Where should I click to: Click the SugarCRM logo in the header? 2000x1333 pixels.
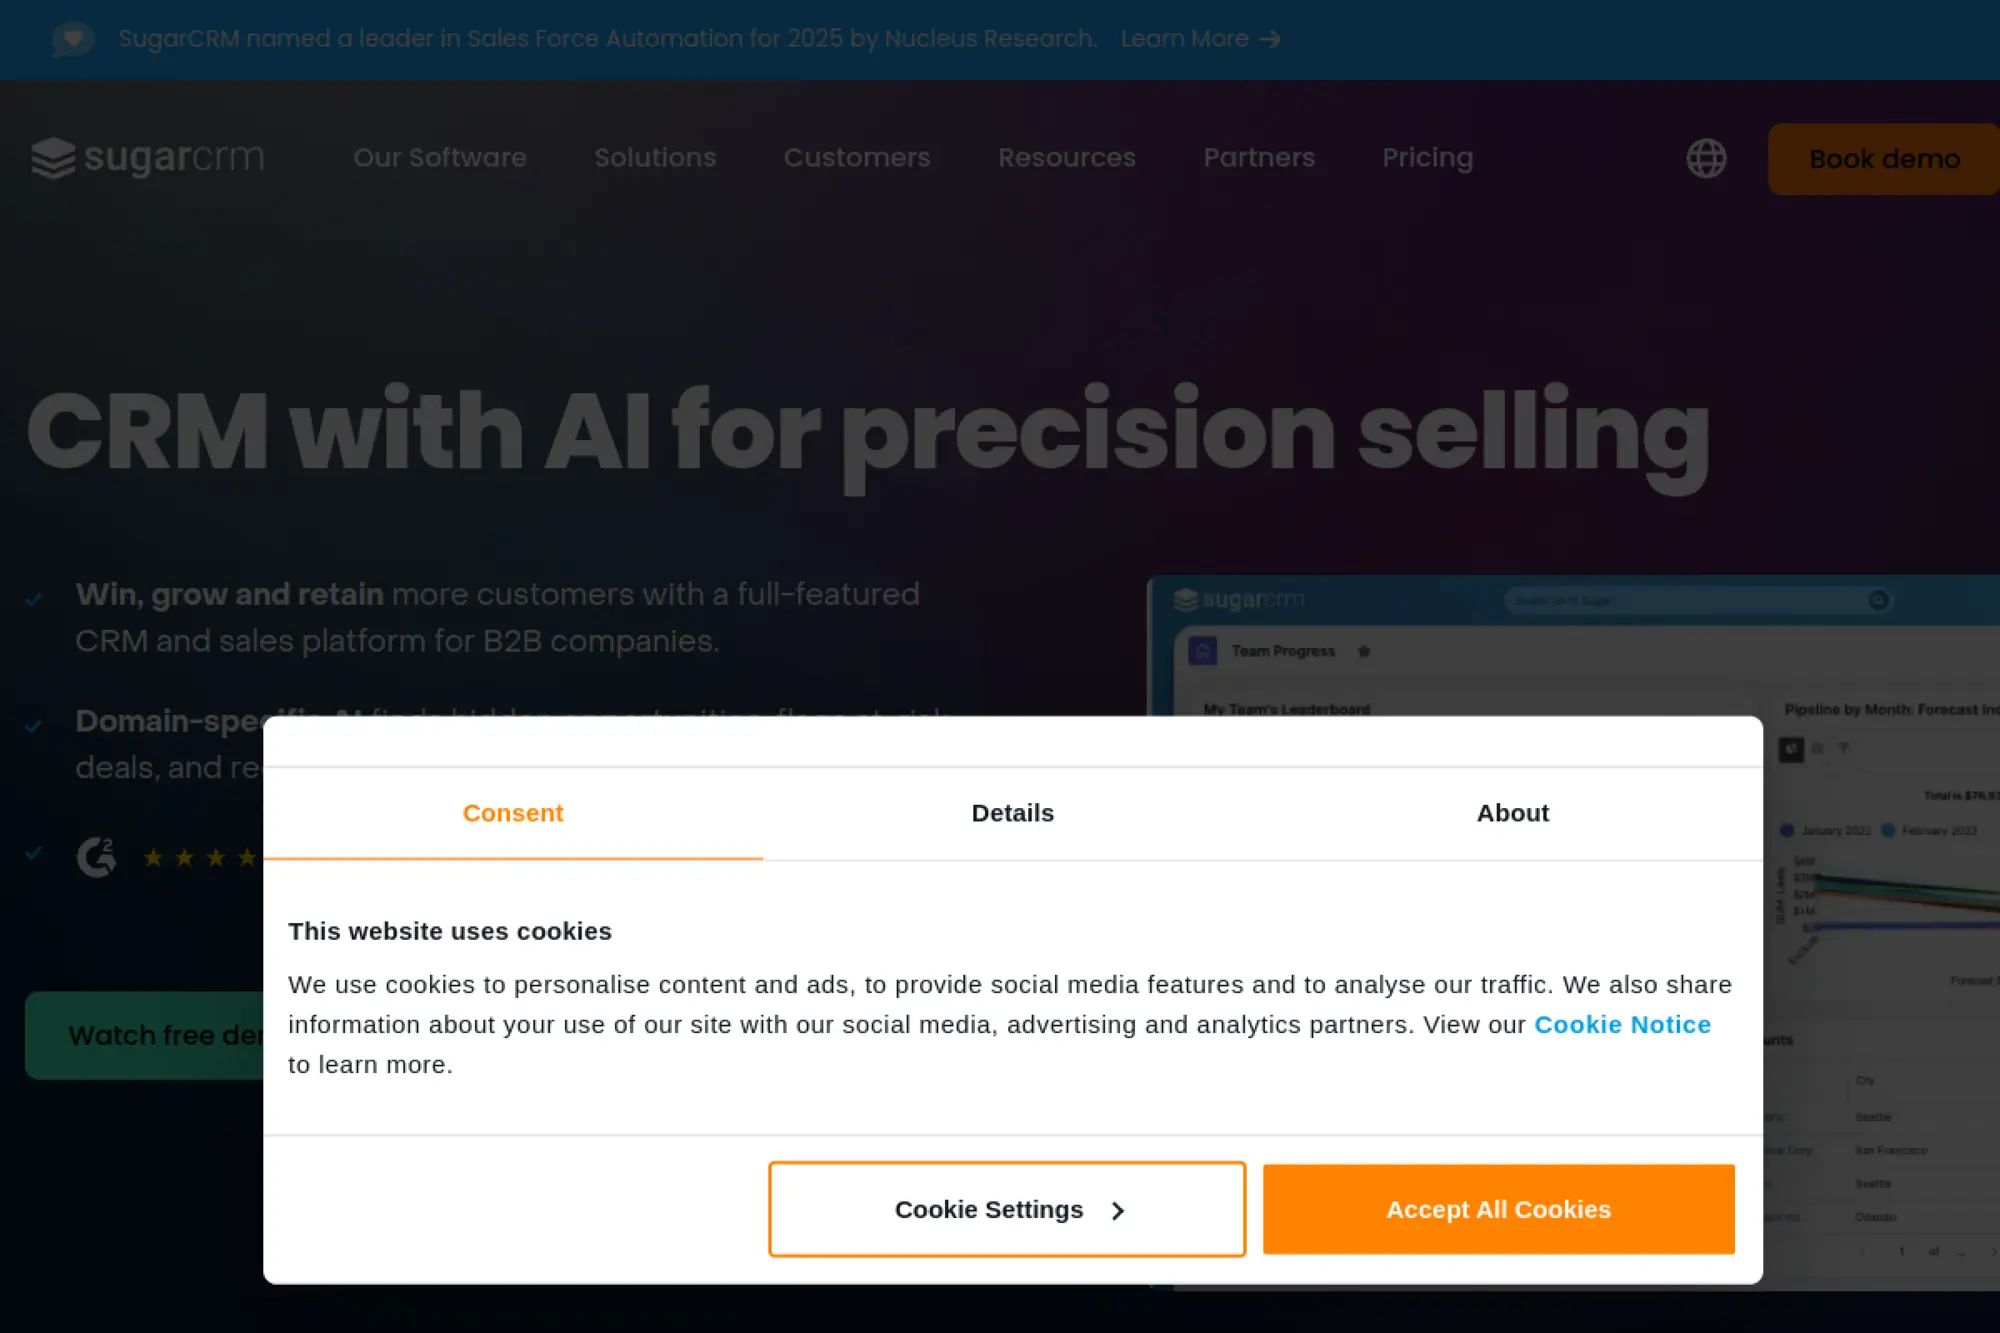148,158
